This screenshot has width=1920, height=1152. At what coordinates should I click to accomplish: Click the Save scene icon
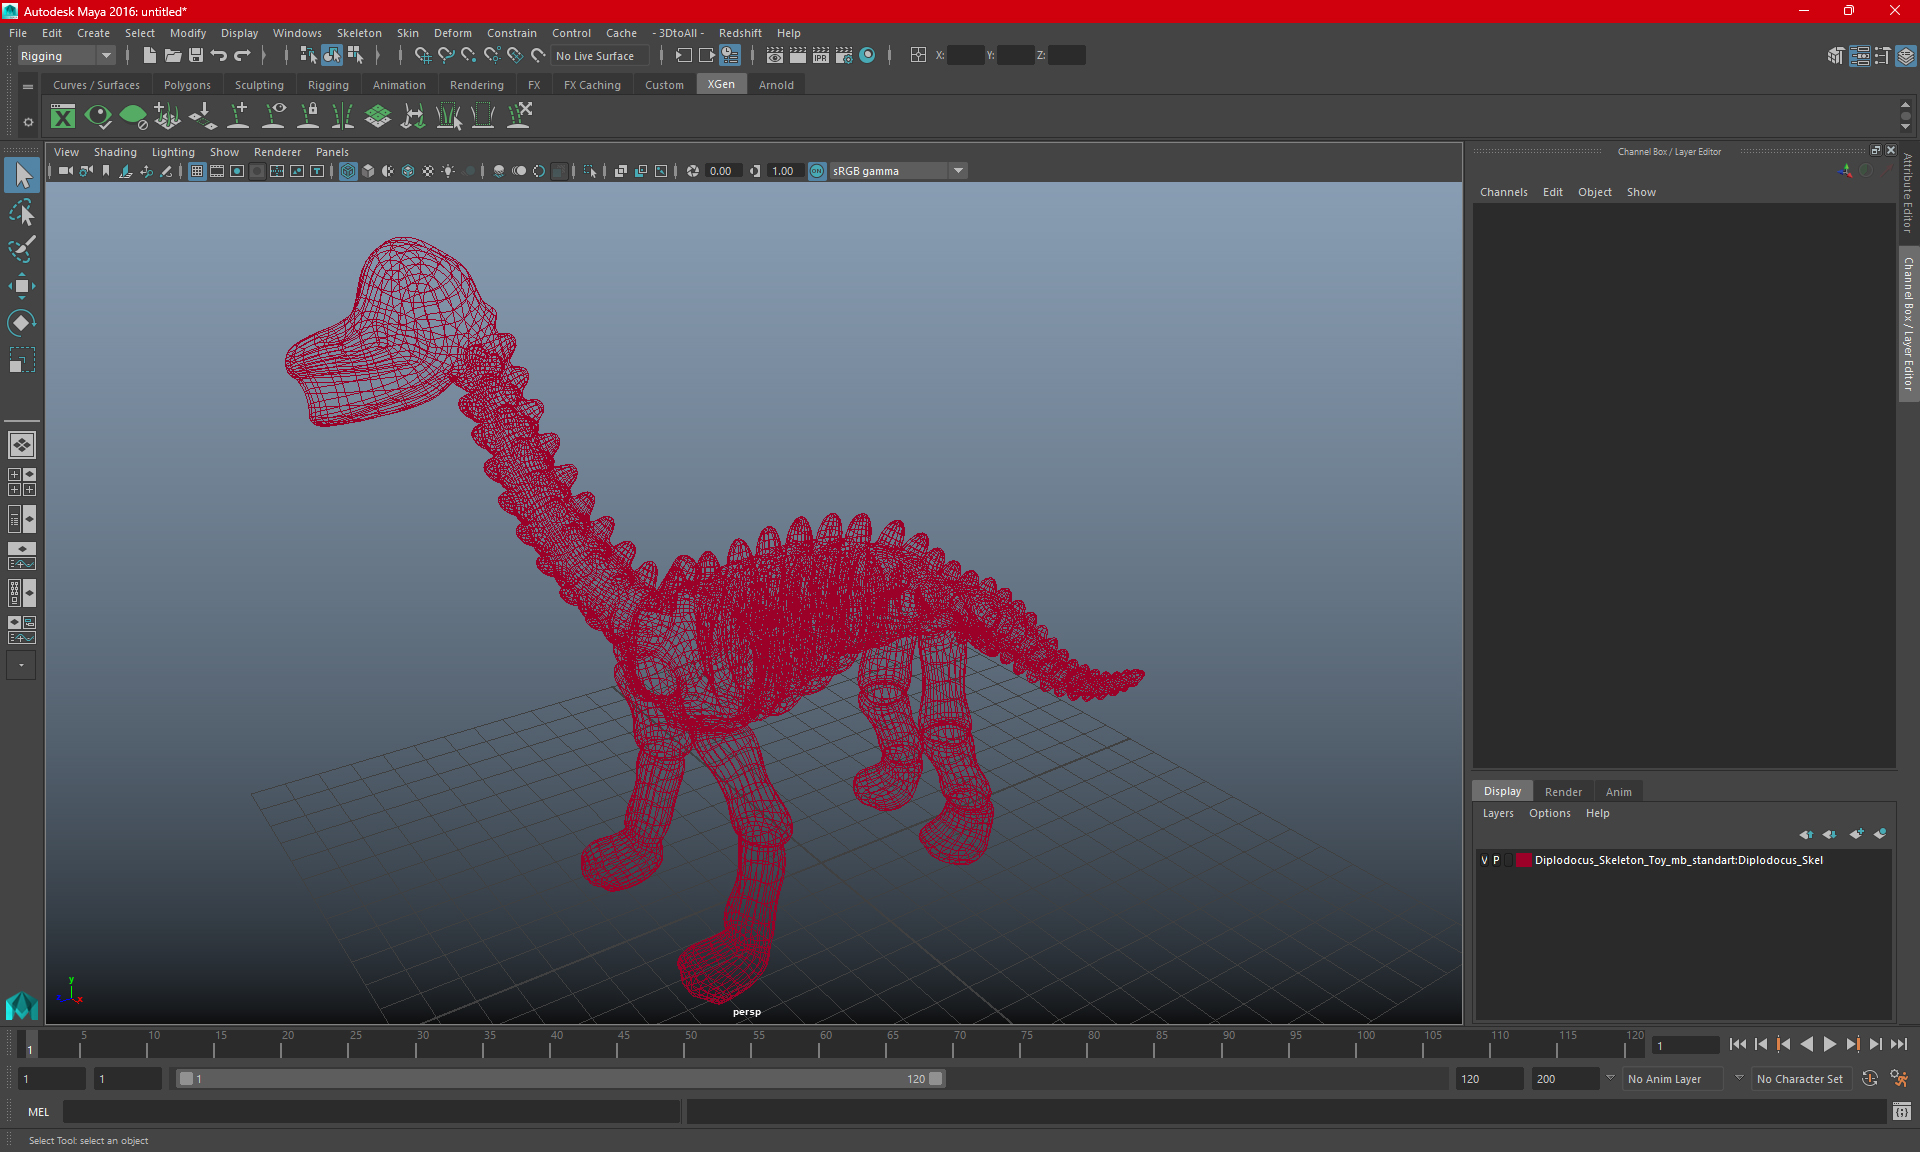pos(196,56)
